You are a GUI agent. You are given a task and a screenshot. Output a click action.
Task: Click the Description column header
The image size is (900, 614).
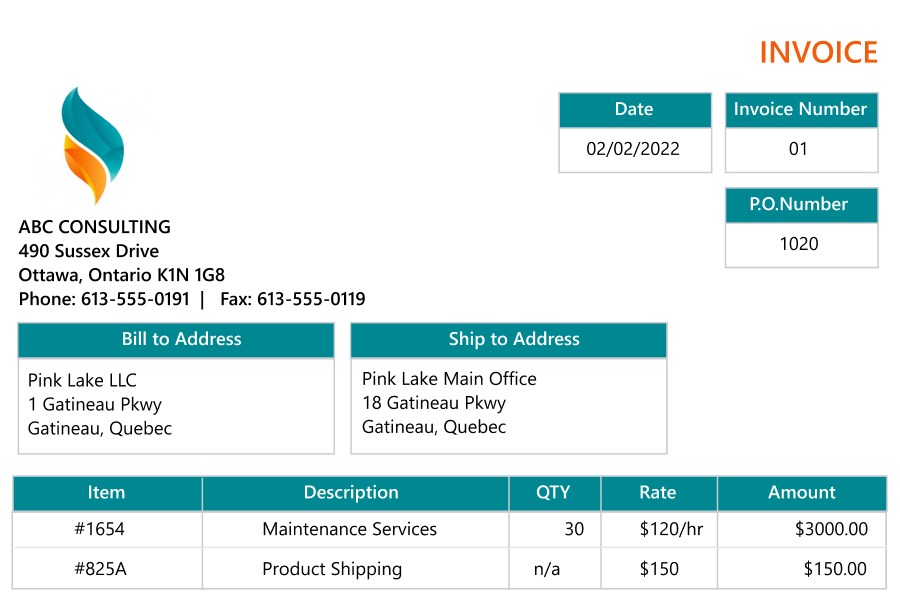coord(351,492)
